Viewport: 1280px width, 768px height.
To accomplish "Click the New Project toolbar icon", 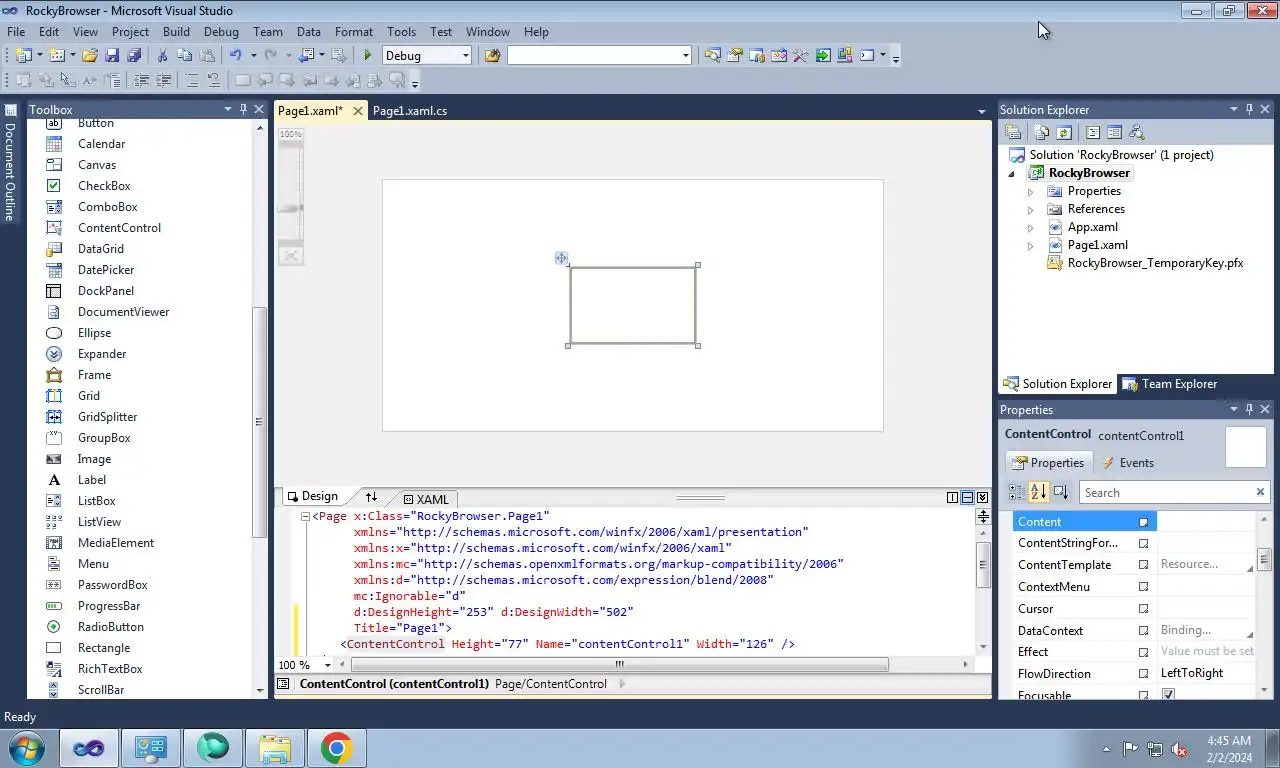I will click(22, 55).
